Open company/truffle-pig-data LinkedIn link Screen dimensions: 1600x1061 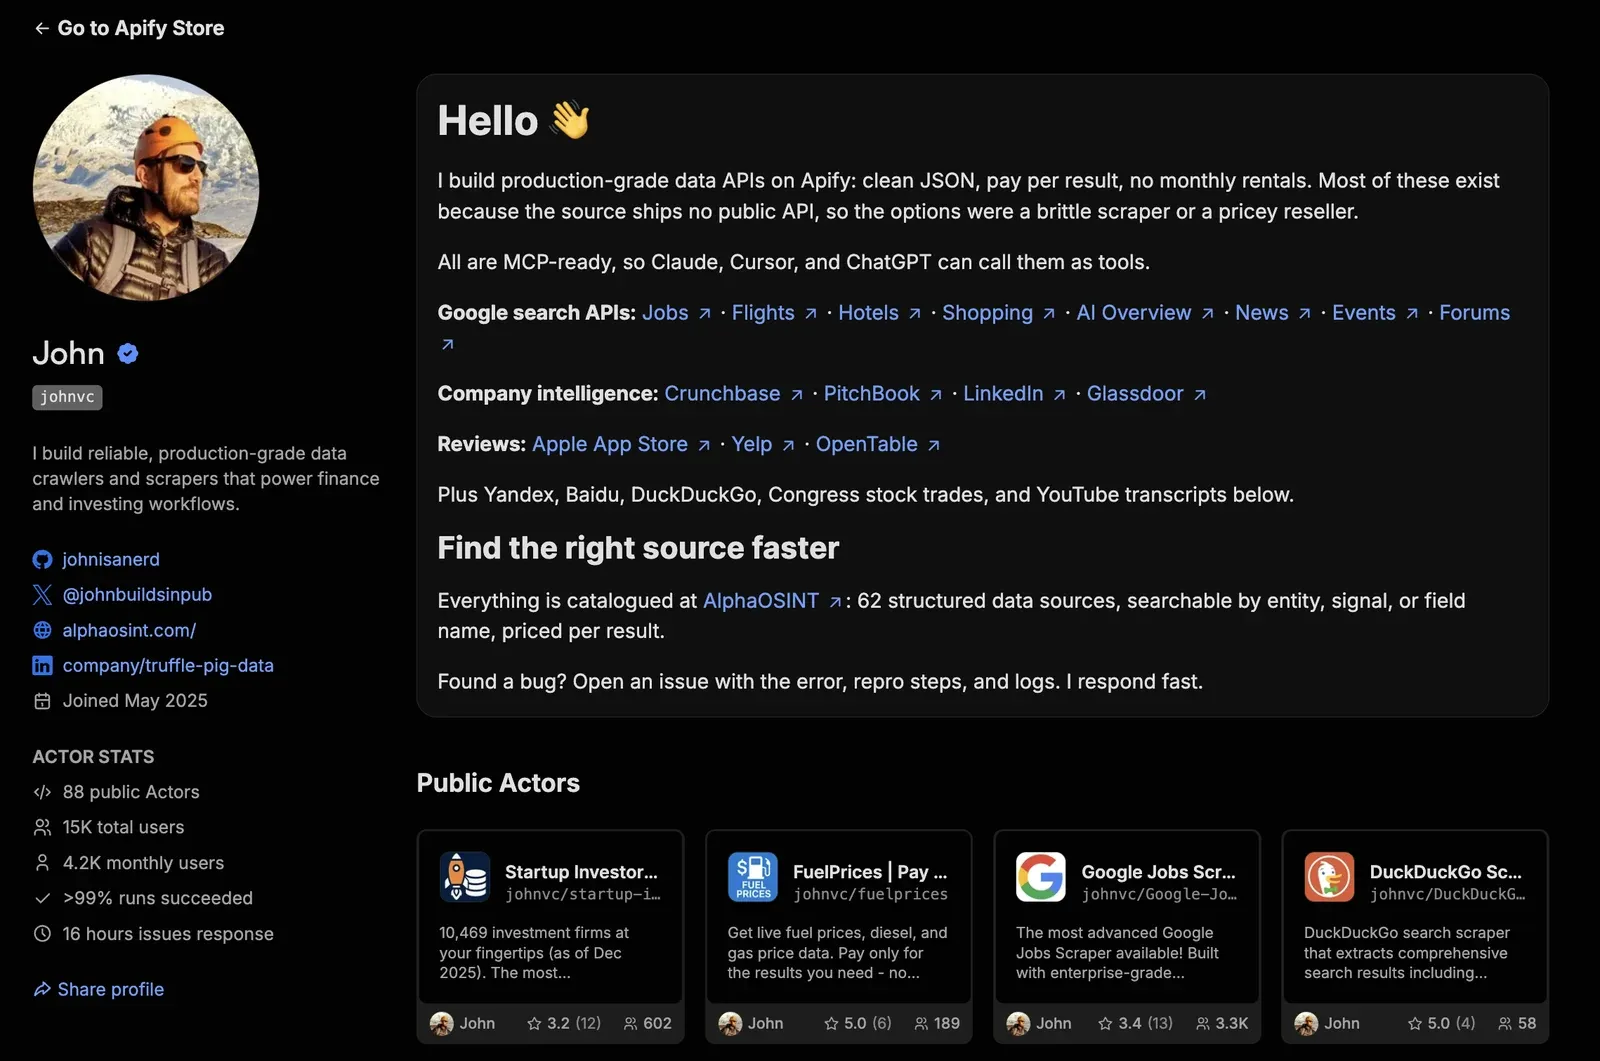pyautogui.click(x=168, y=665)
